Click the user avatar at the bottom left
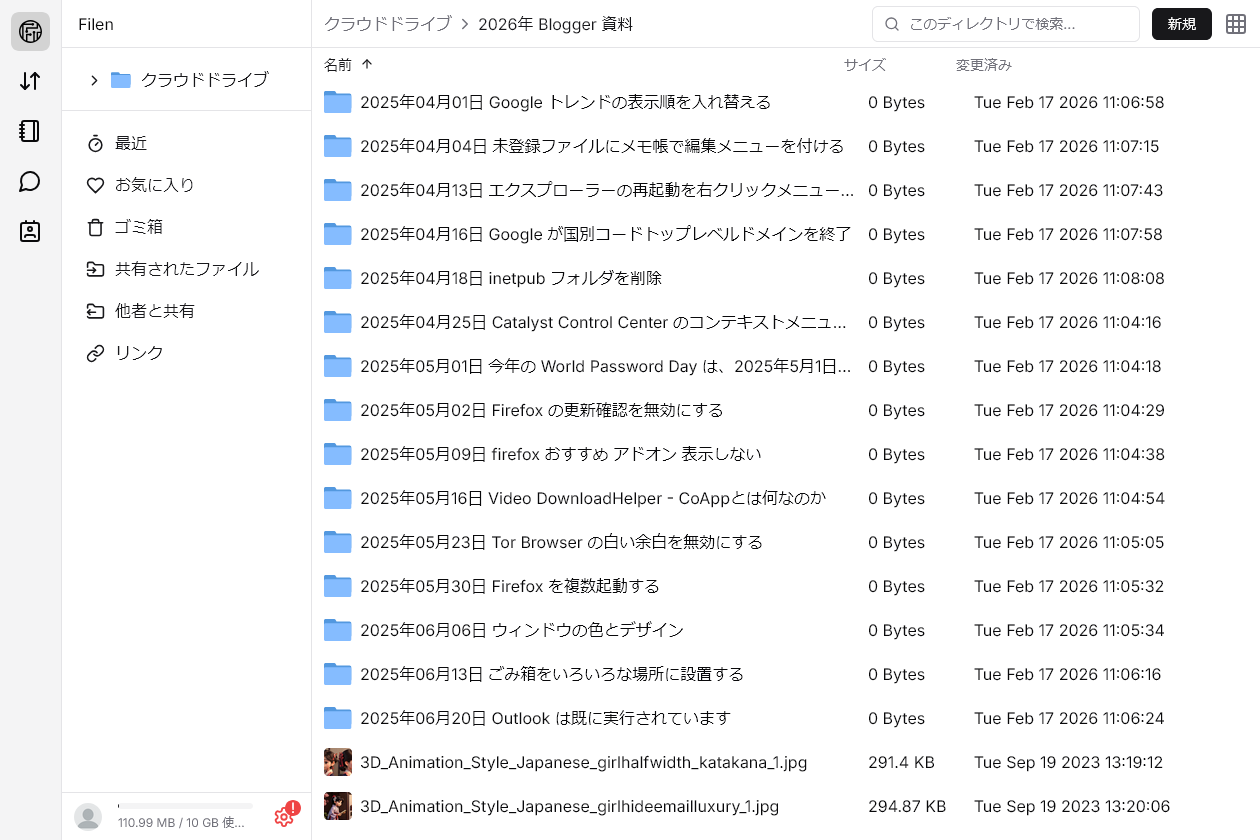The width and height of the screenshot is (1260, 840). (x=89, y=816)
